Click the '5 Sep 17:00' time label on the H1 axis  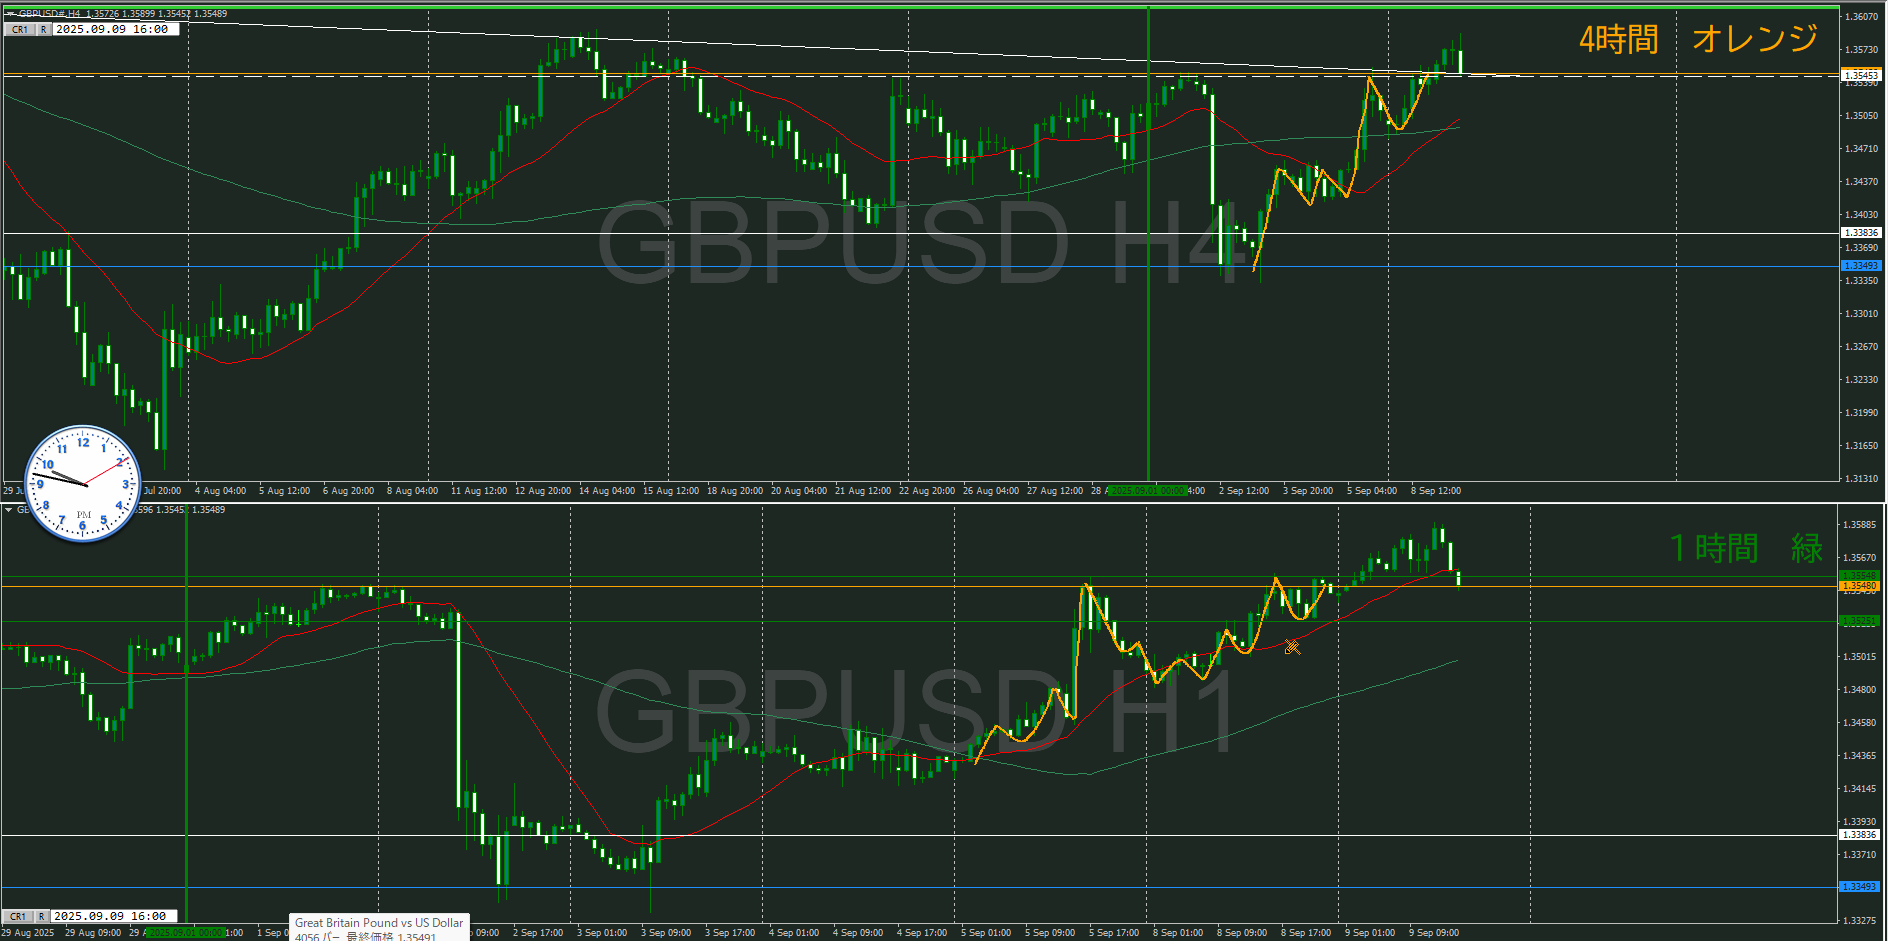pos(1114,933)
